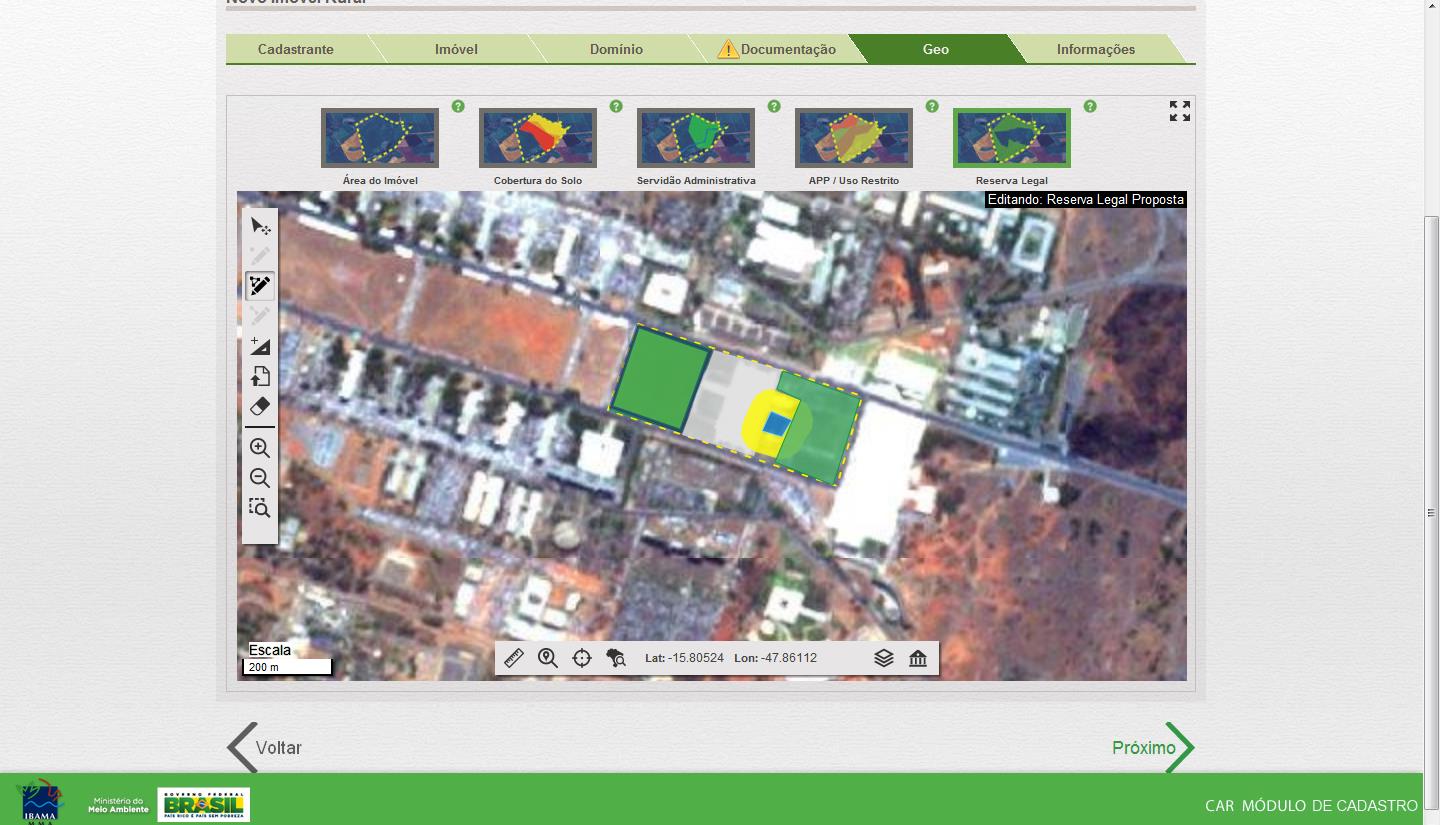1440x825 pixels.
Task: Open help for Servidão Administrativa
Action: 774,106
